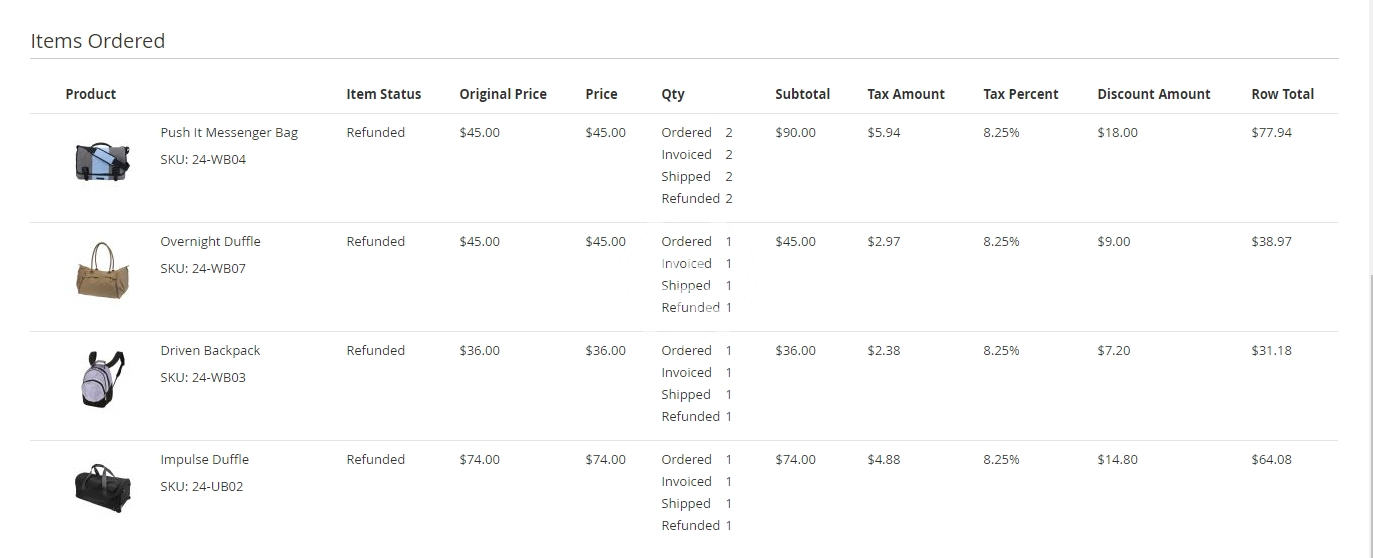Click SKU 24-WB04 text
This screenshot has height=558, width=1373.
click(203, 160)
